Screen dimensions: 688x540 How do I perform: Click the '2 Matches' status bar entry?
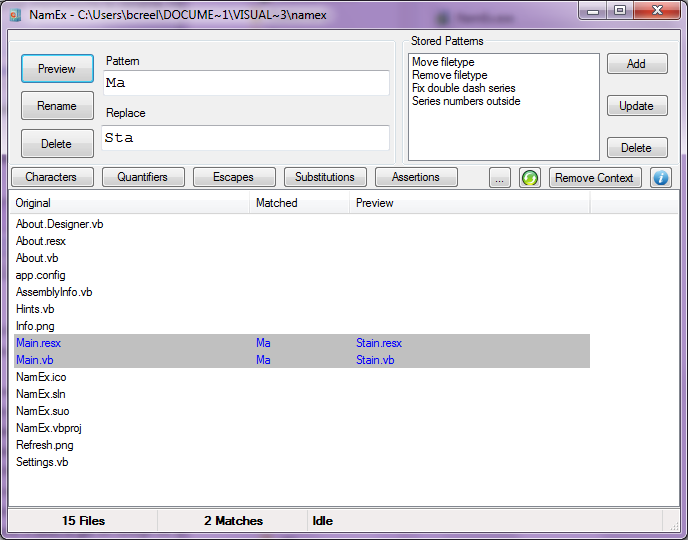coord(233,521)
